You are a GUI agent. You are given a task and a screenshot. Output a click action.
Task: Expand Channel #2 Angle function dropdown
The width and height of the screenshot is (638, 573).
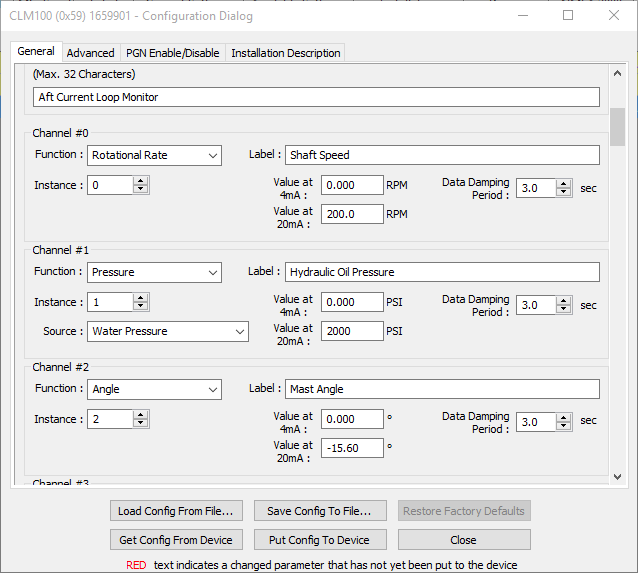(x=154, y=389)
